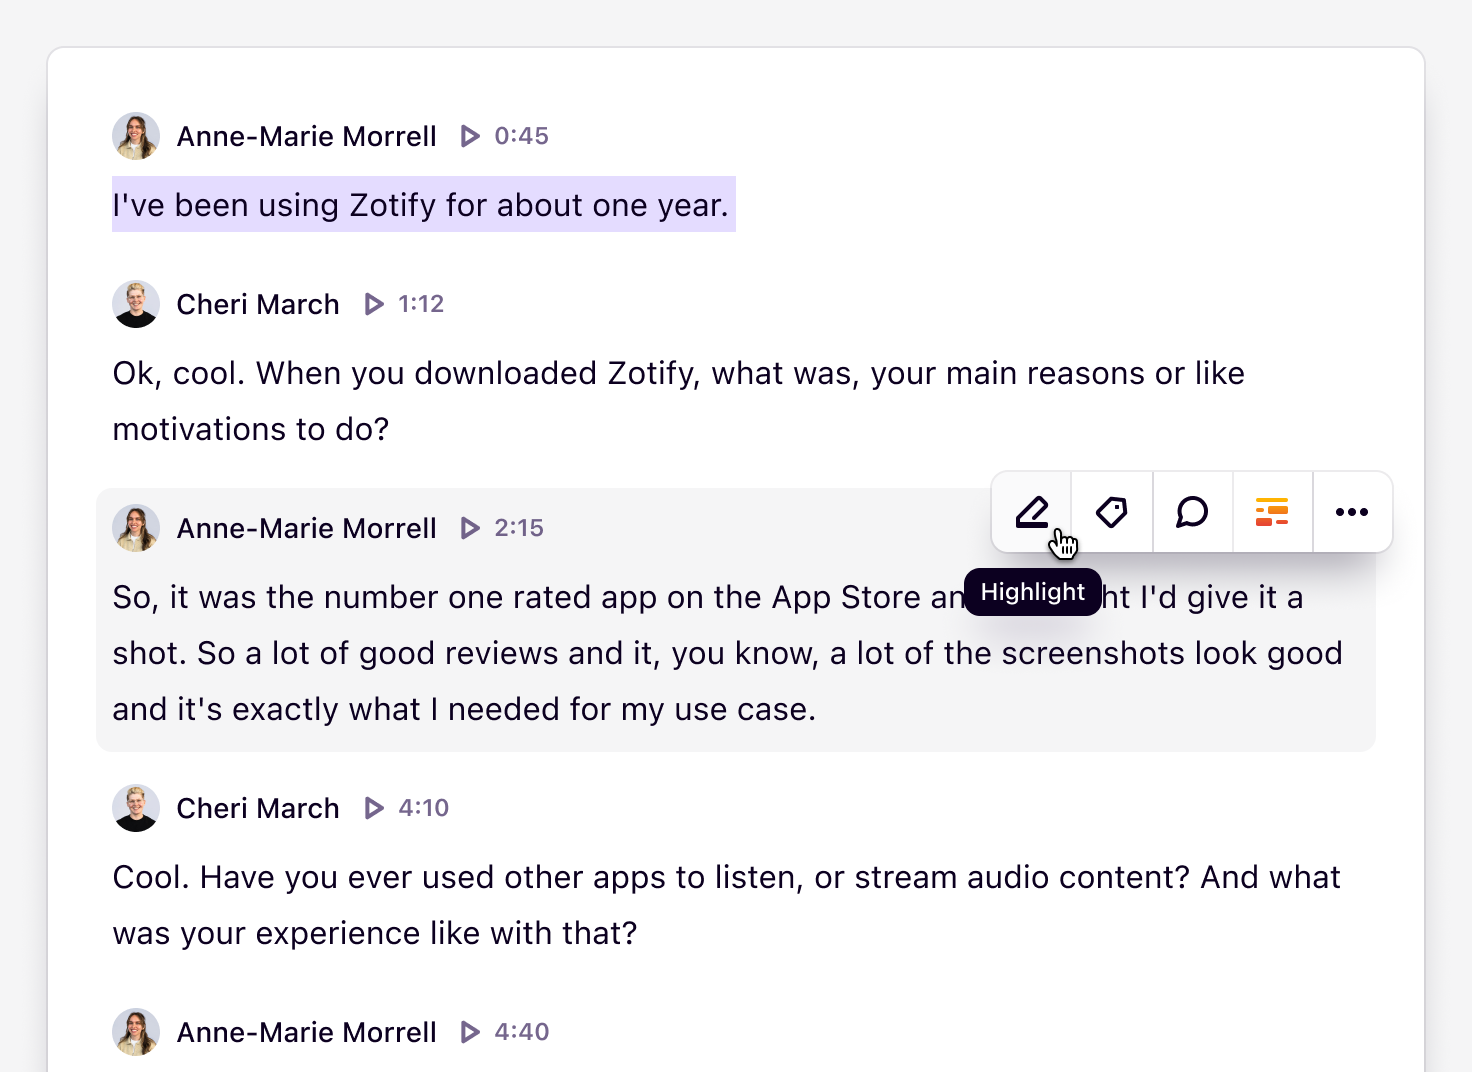Open the more options ellipsis menu

pos(1352,512)
